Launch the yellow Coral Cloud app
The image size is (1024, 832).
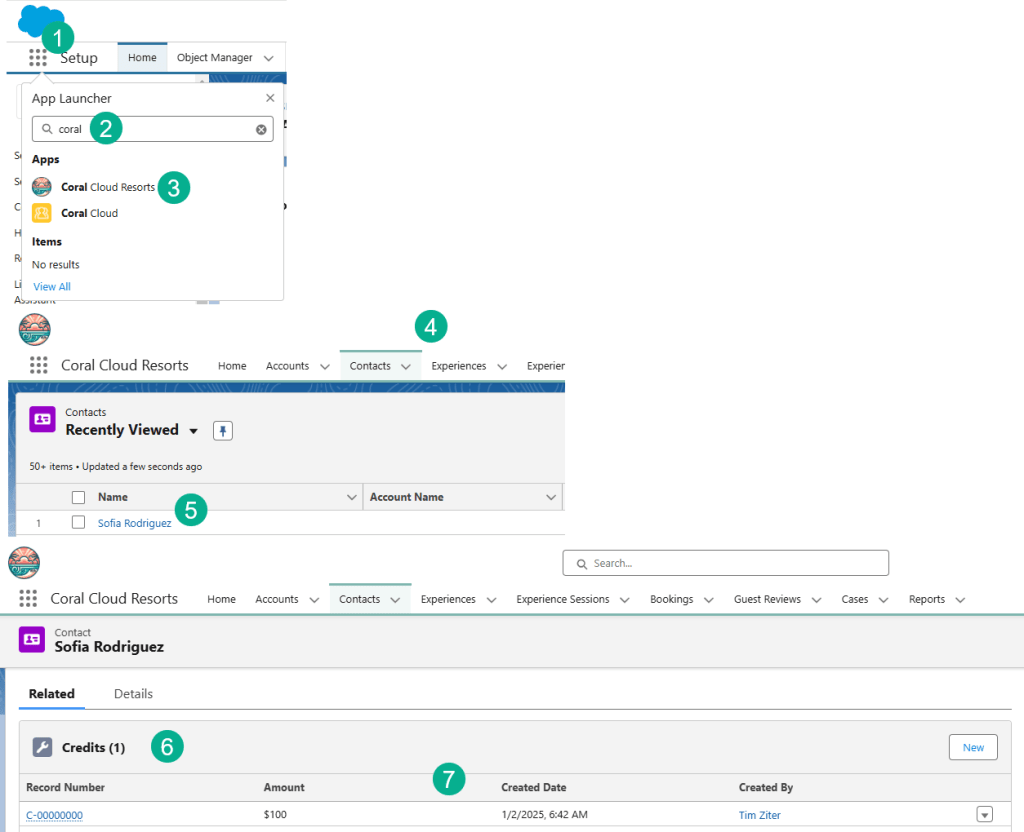coord(89,213)
